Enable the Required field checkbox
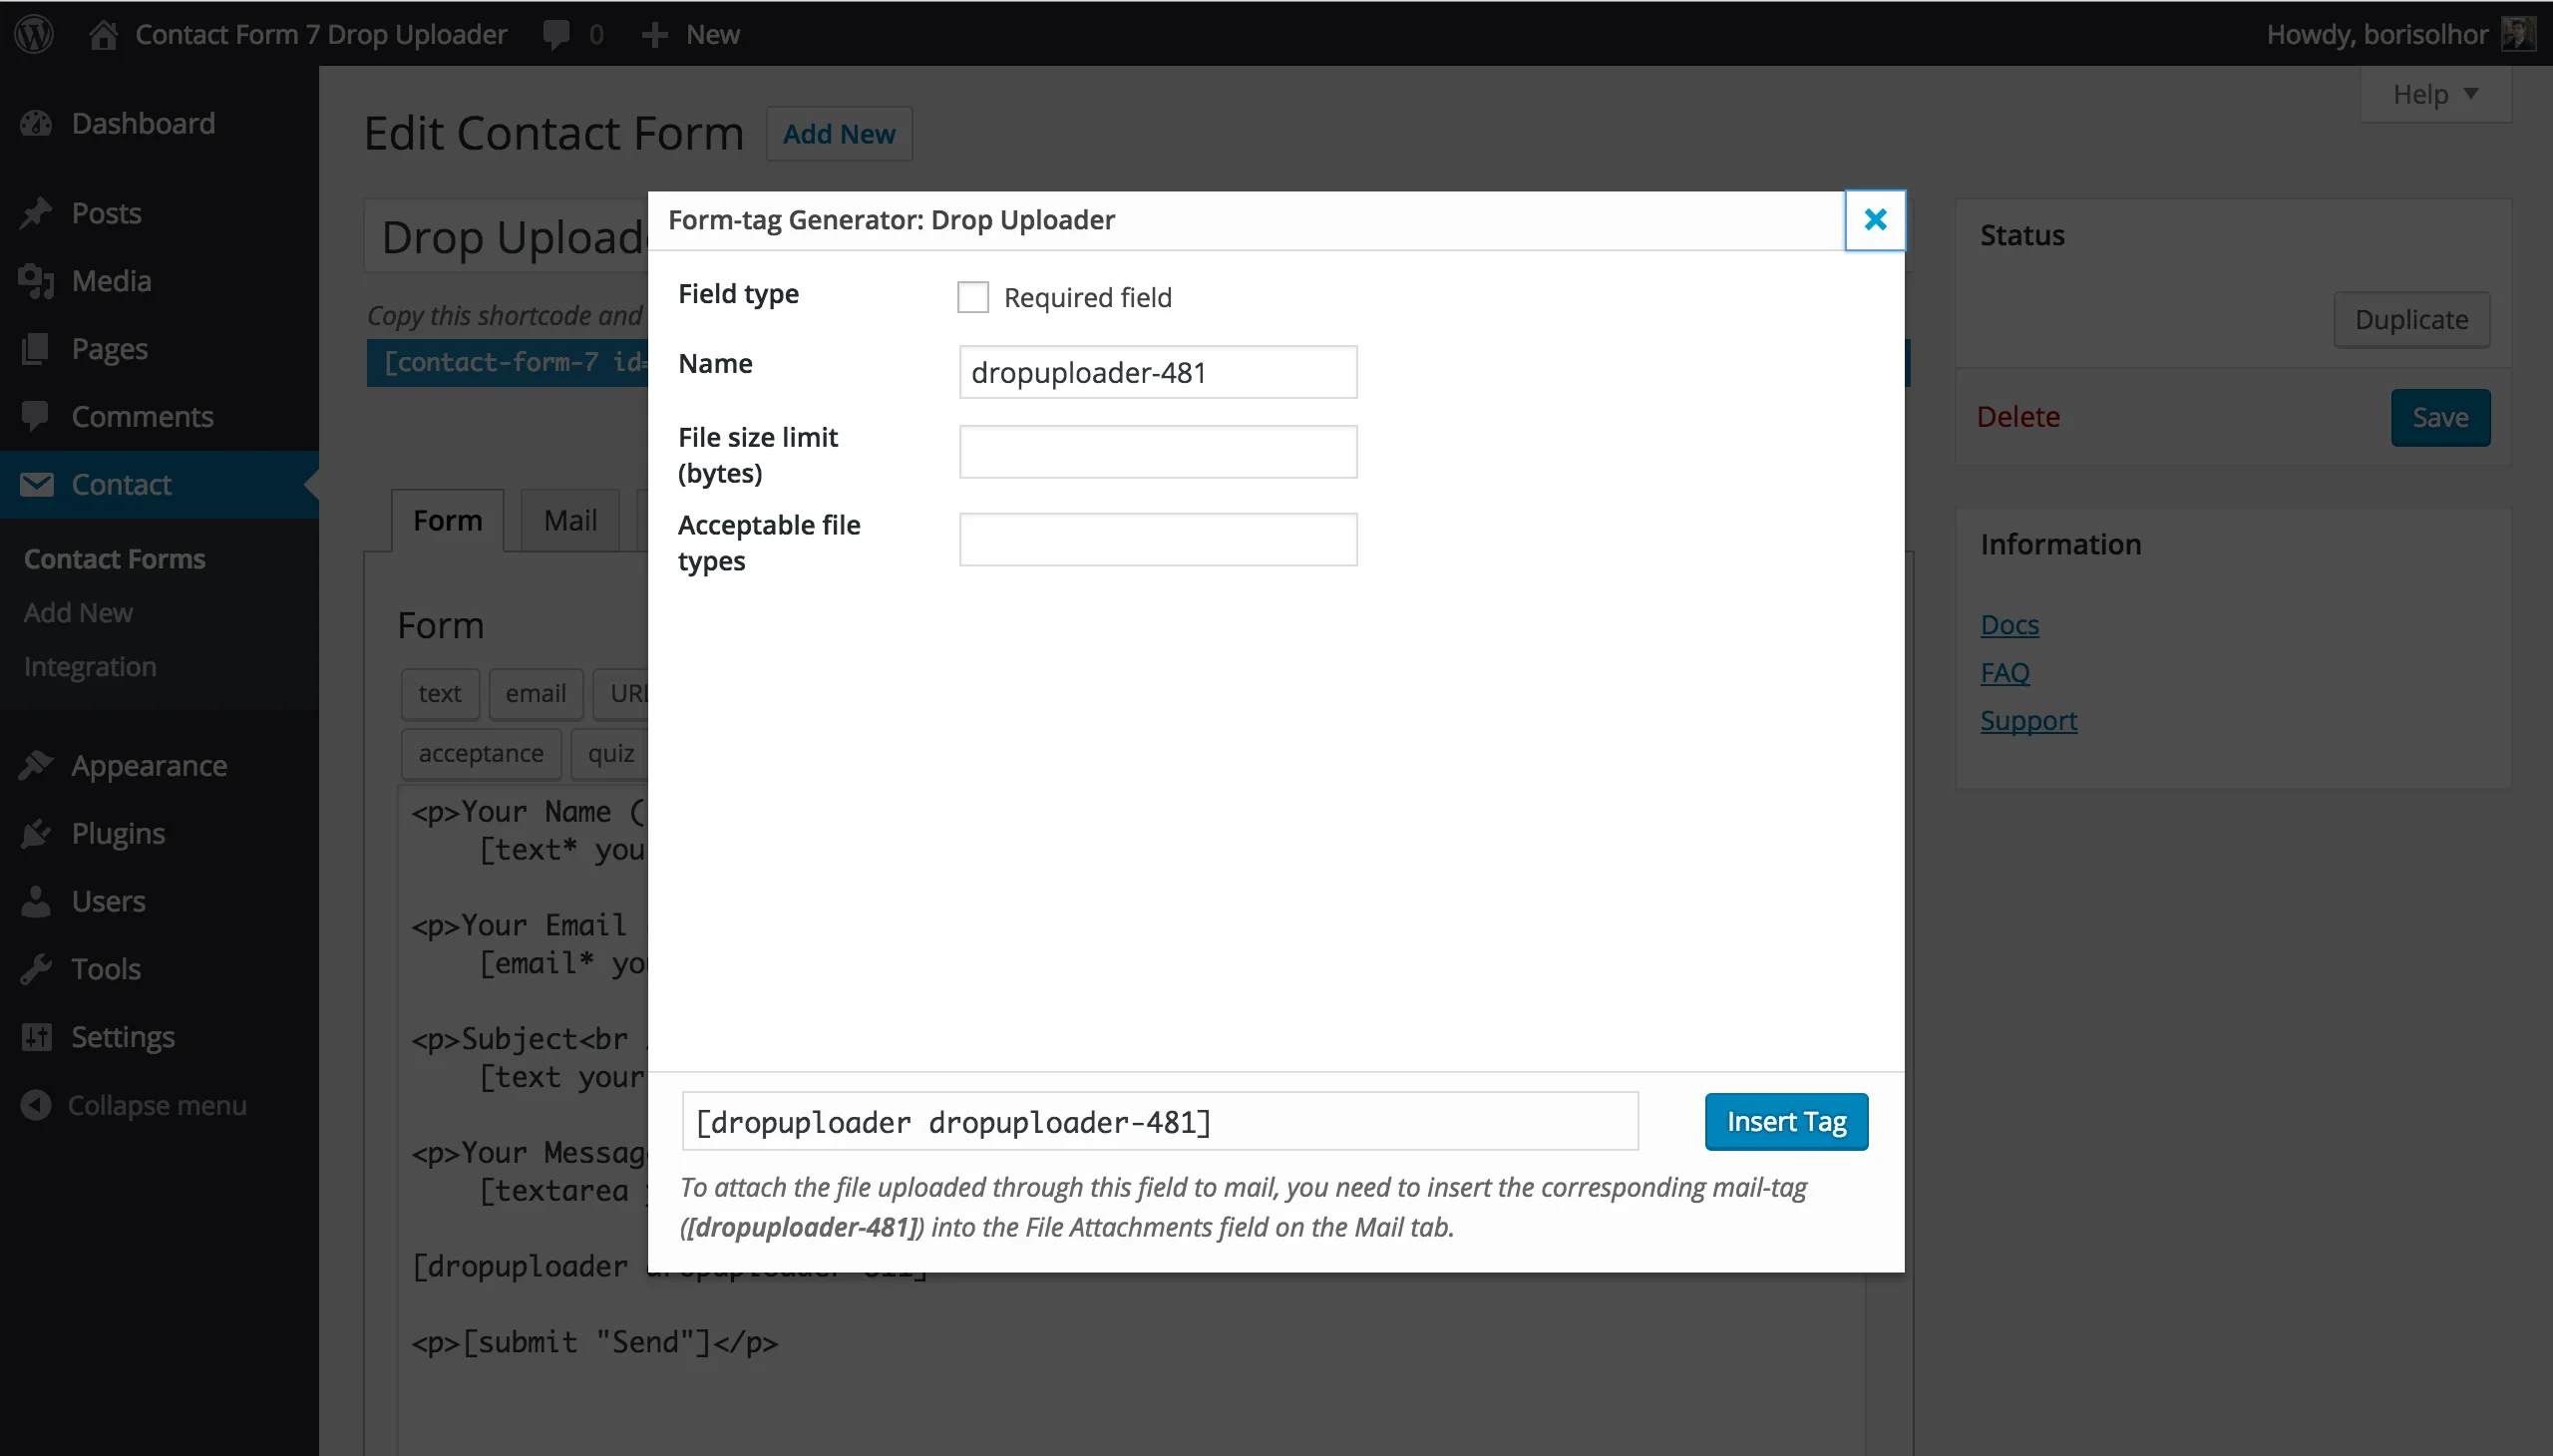 pyautogui.click(x=972, y=296)
